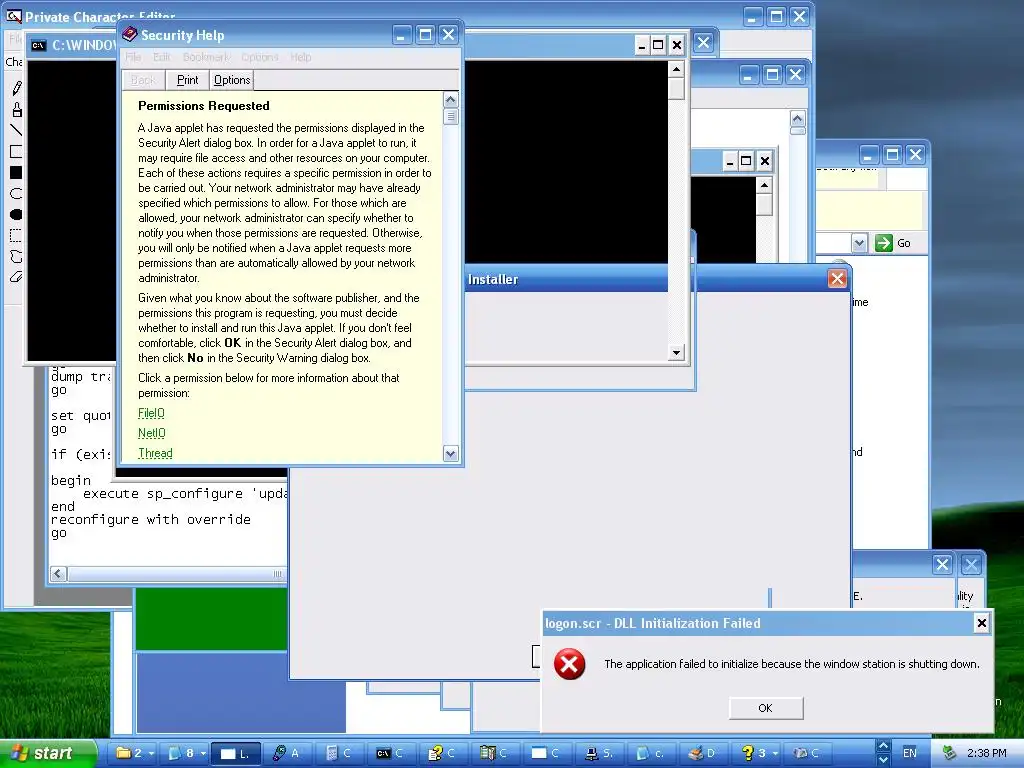
Task: Select the Hollow Ellipse tool
Action: pos(16,193)
